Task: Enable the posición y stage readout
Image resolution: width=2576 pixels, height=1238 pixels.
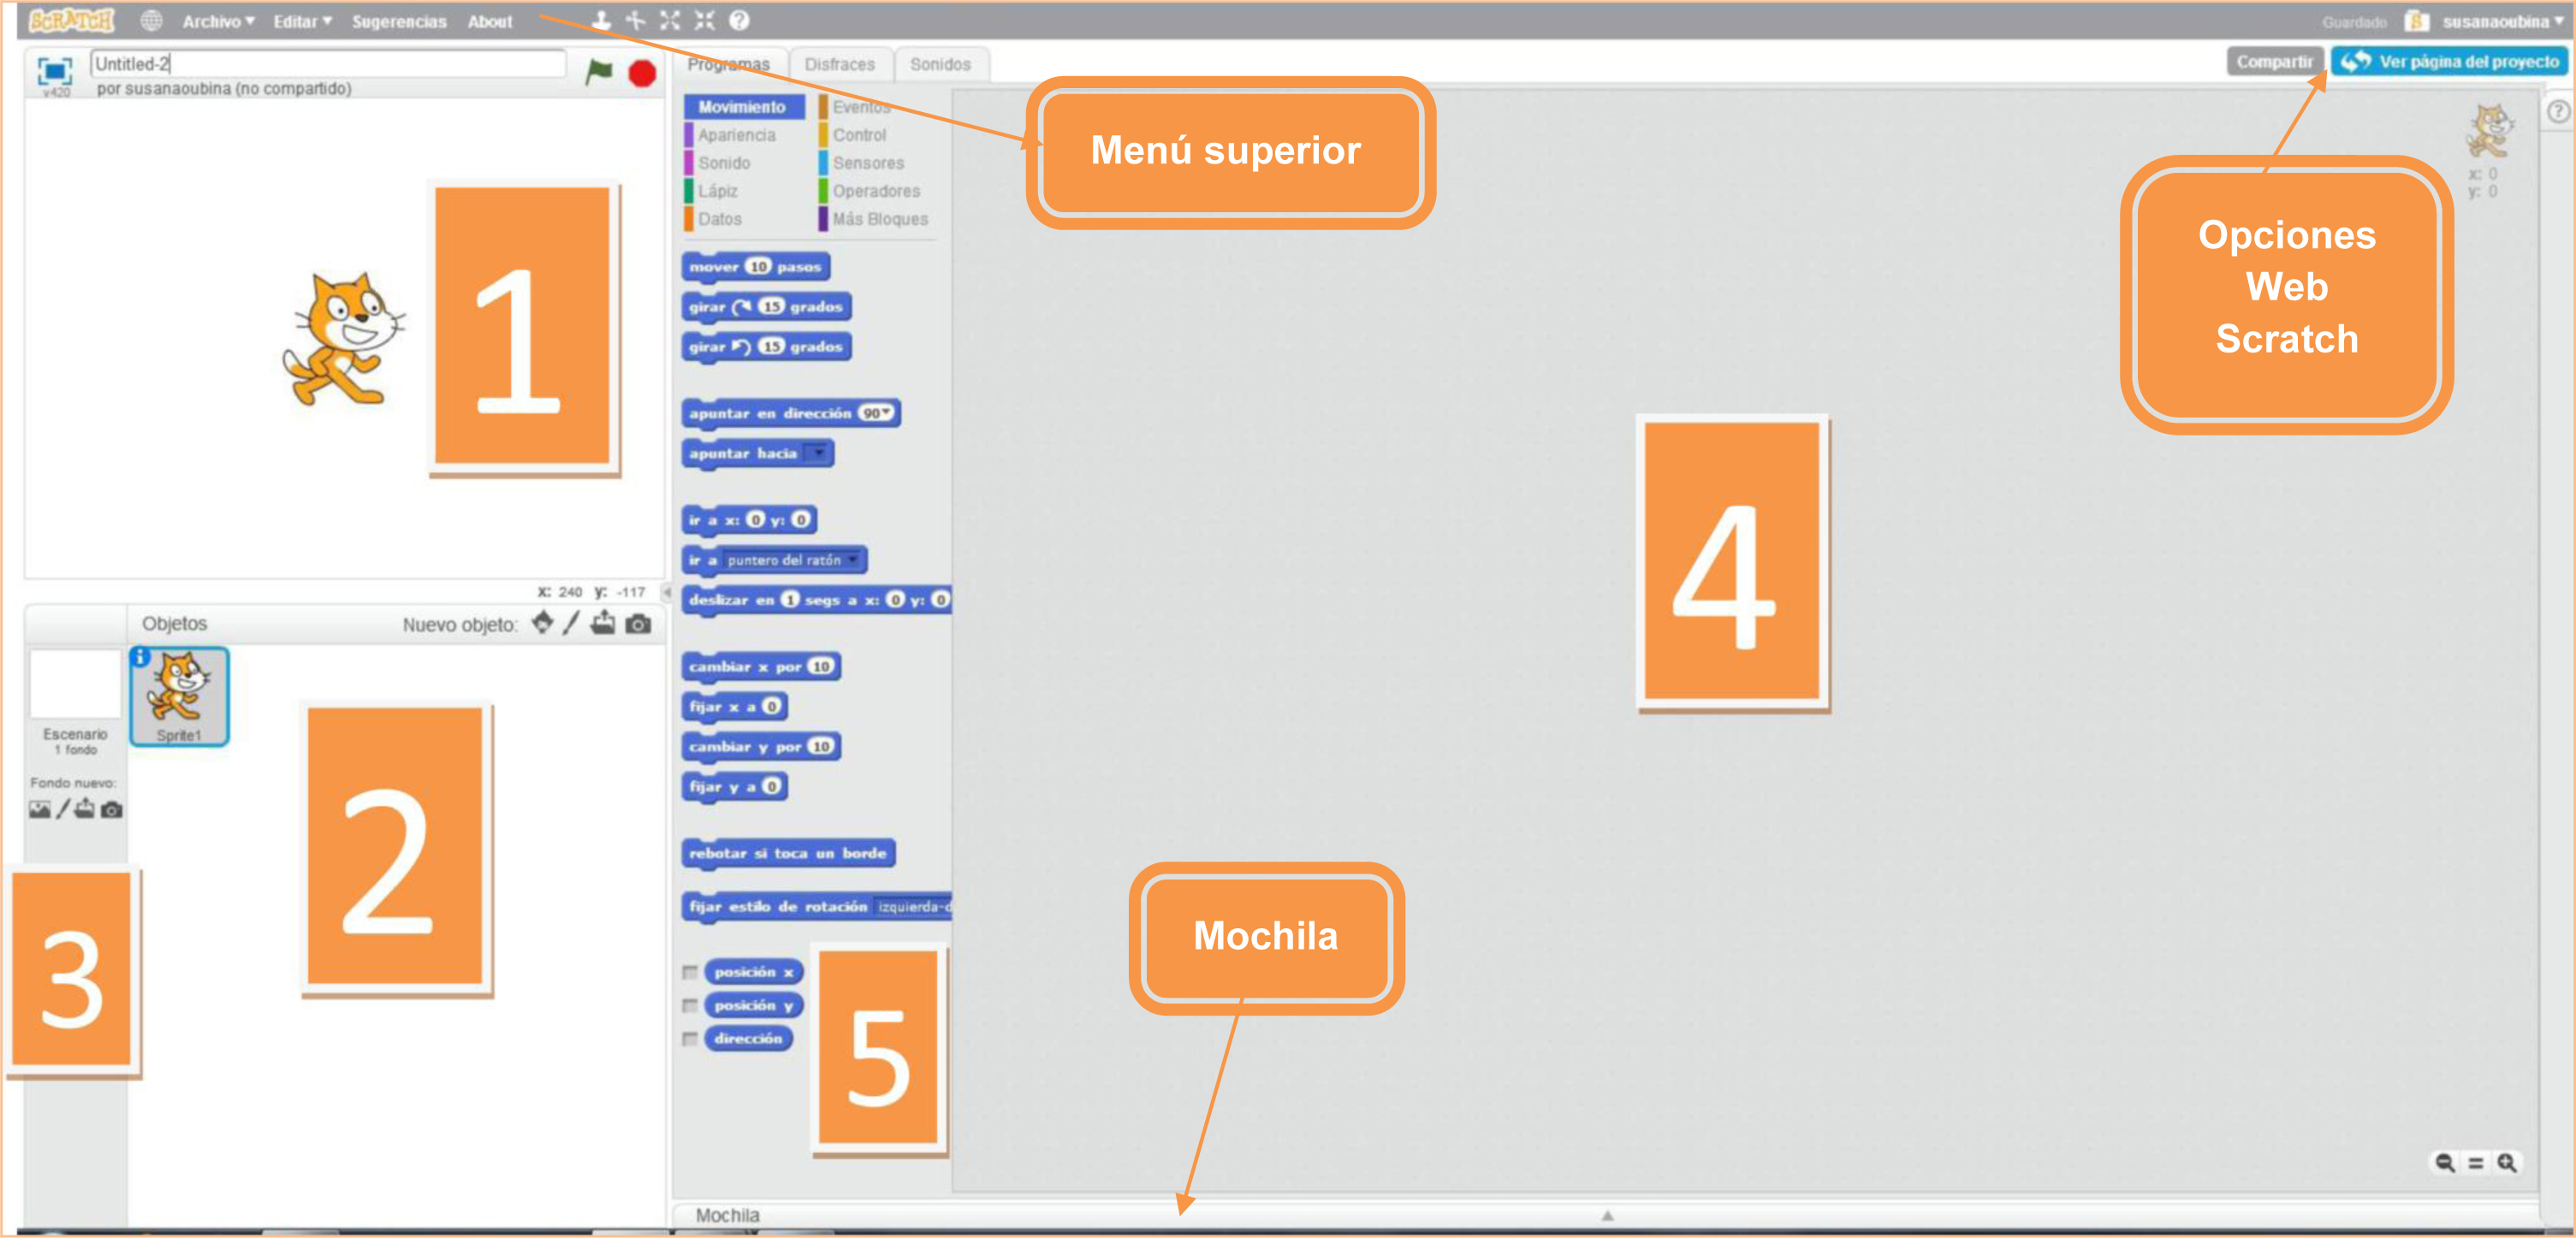Action: (690, 1005)
